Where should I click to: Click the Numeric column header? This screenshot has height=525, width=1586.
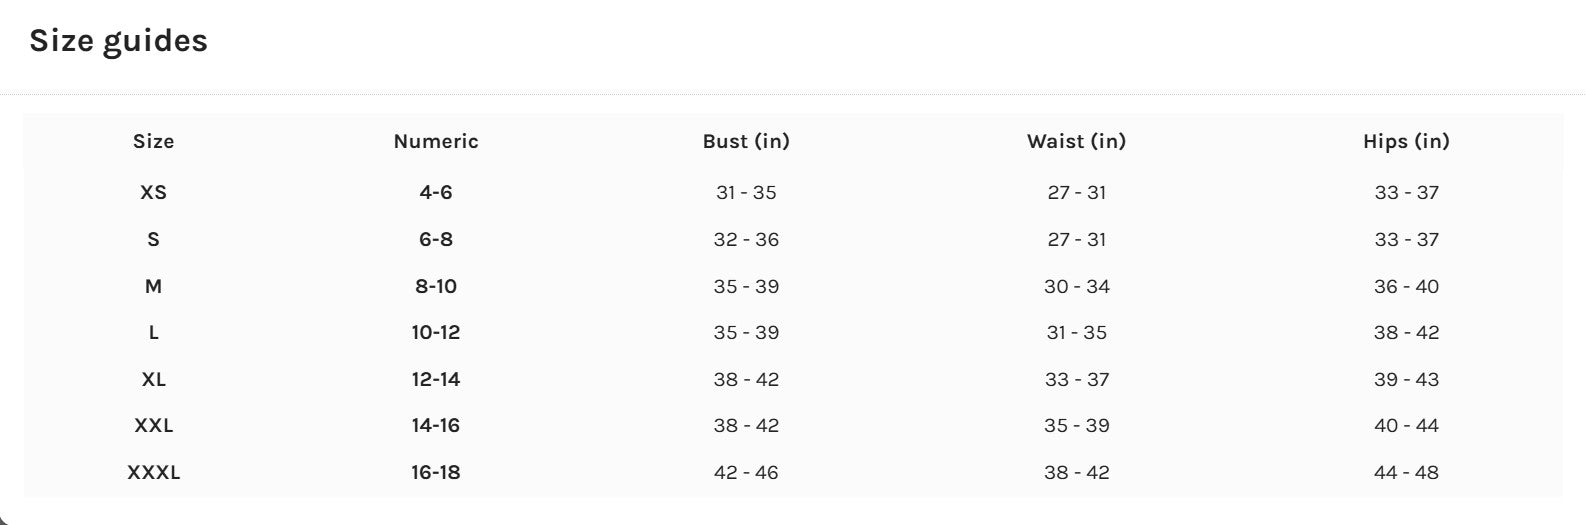click(436, 141)
